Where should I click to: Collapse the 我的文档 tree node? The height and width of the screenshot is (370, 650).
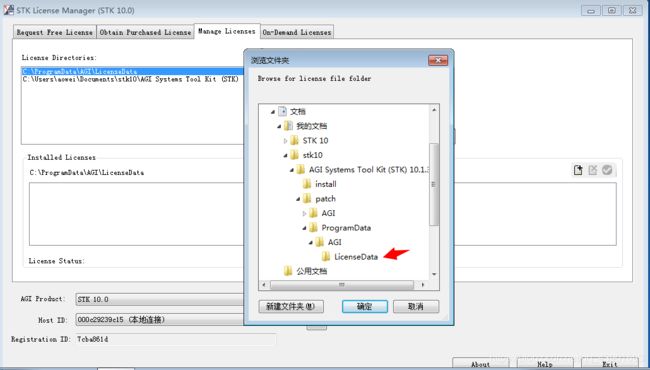(x=279, y=126)
